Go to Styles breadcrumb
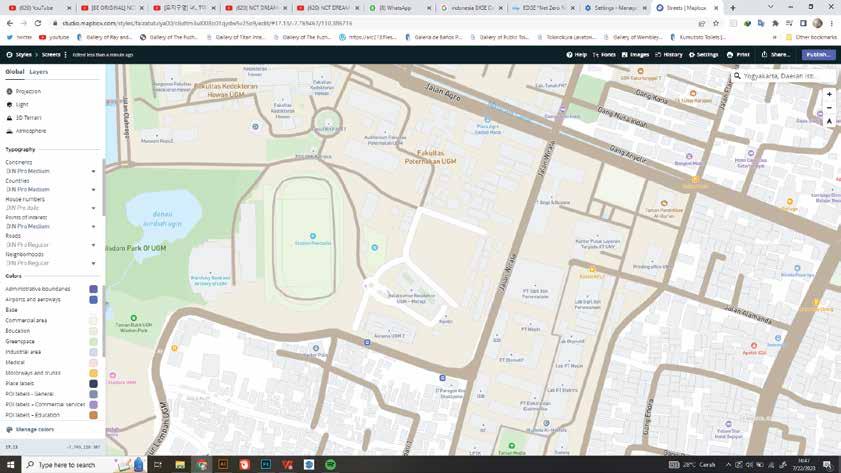This screenshot has height=473, width=841. 24,55
